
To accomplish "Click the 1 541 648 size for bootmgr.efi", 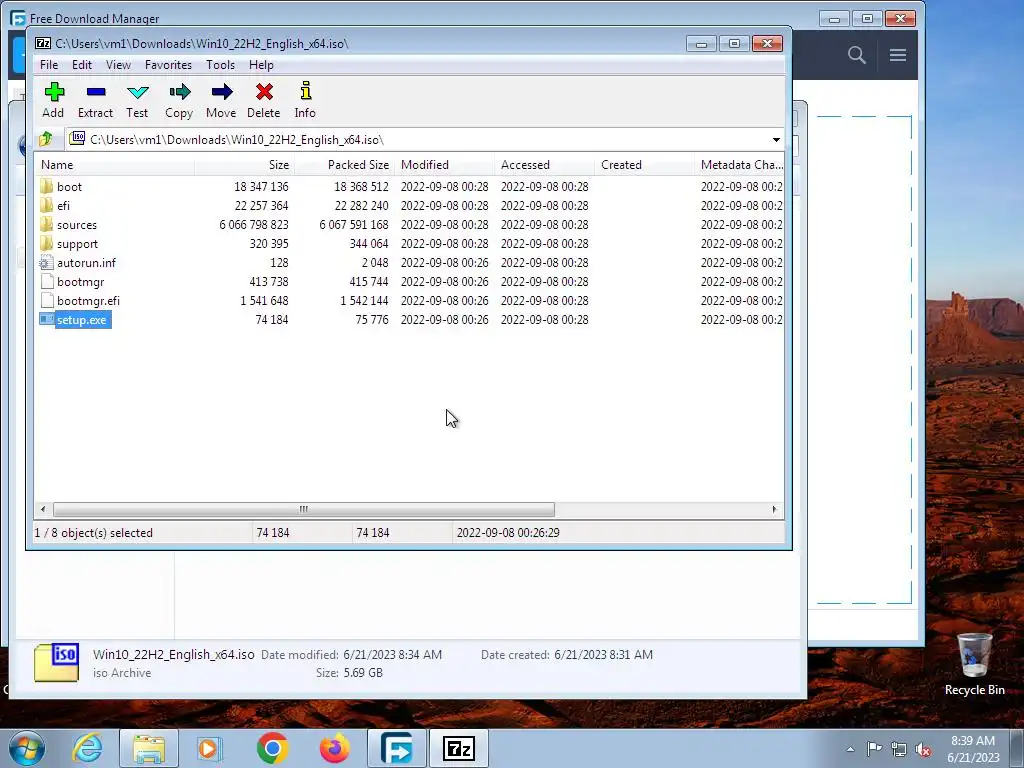I will pyautogui.click(x=264, y=301).
